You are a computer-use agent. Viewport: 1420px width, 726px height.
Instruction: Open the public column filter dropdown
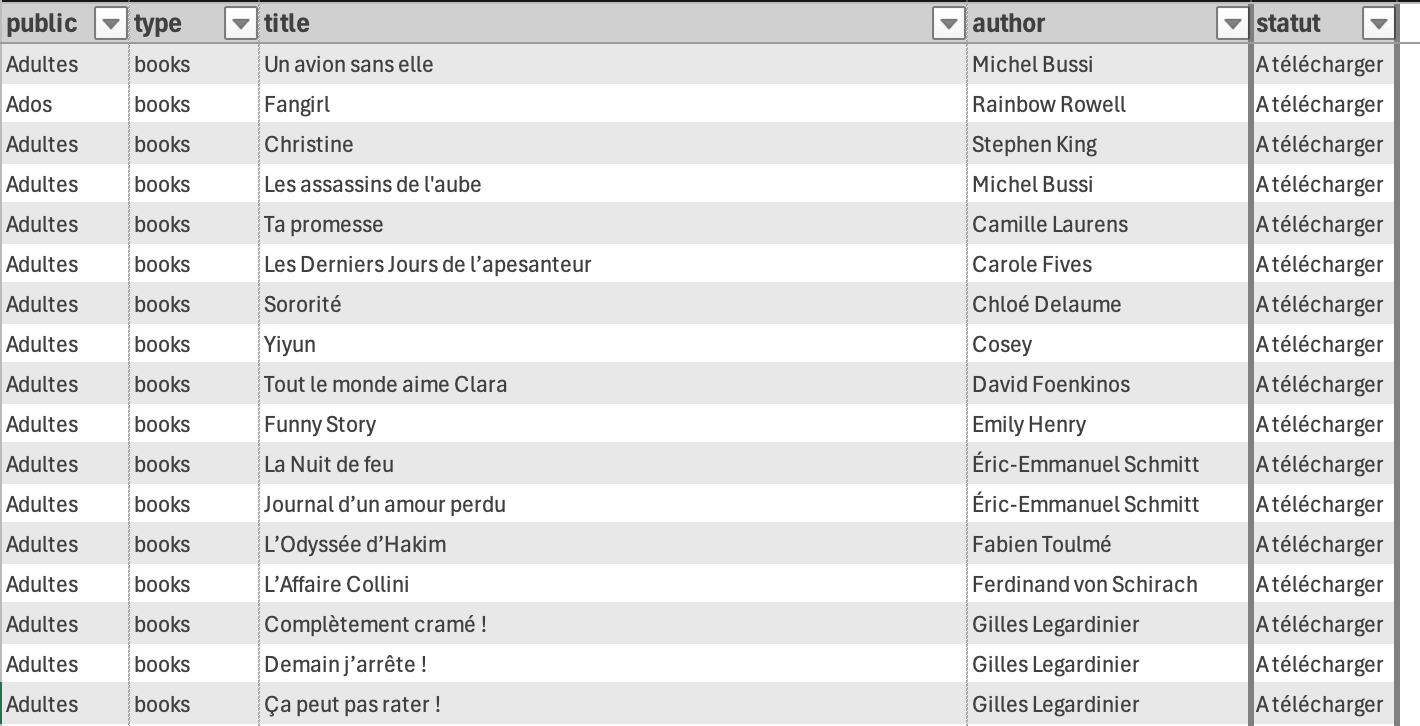[110, 24]
